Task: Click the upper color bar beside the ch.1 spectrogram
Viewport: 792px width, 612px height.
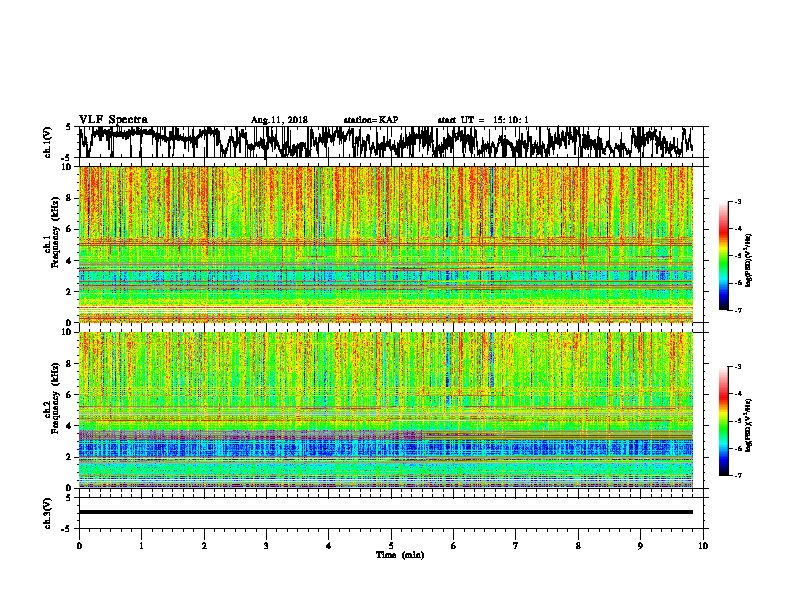Action: click(723, 255)
